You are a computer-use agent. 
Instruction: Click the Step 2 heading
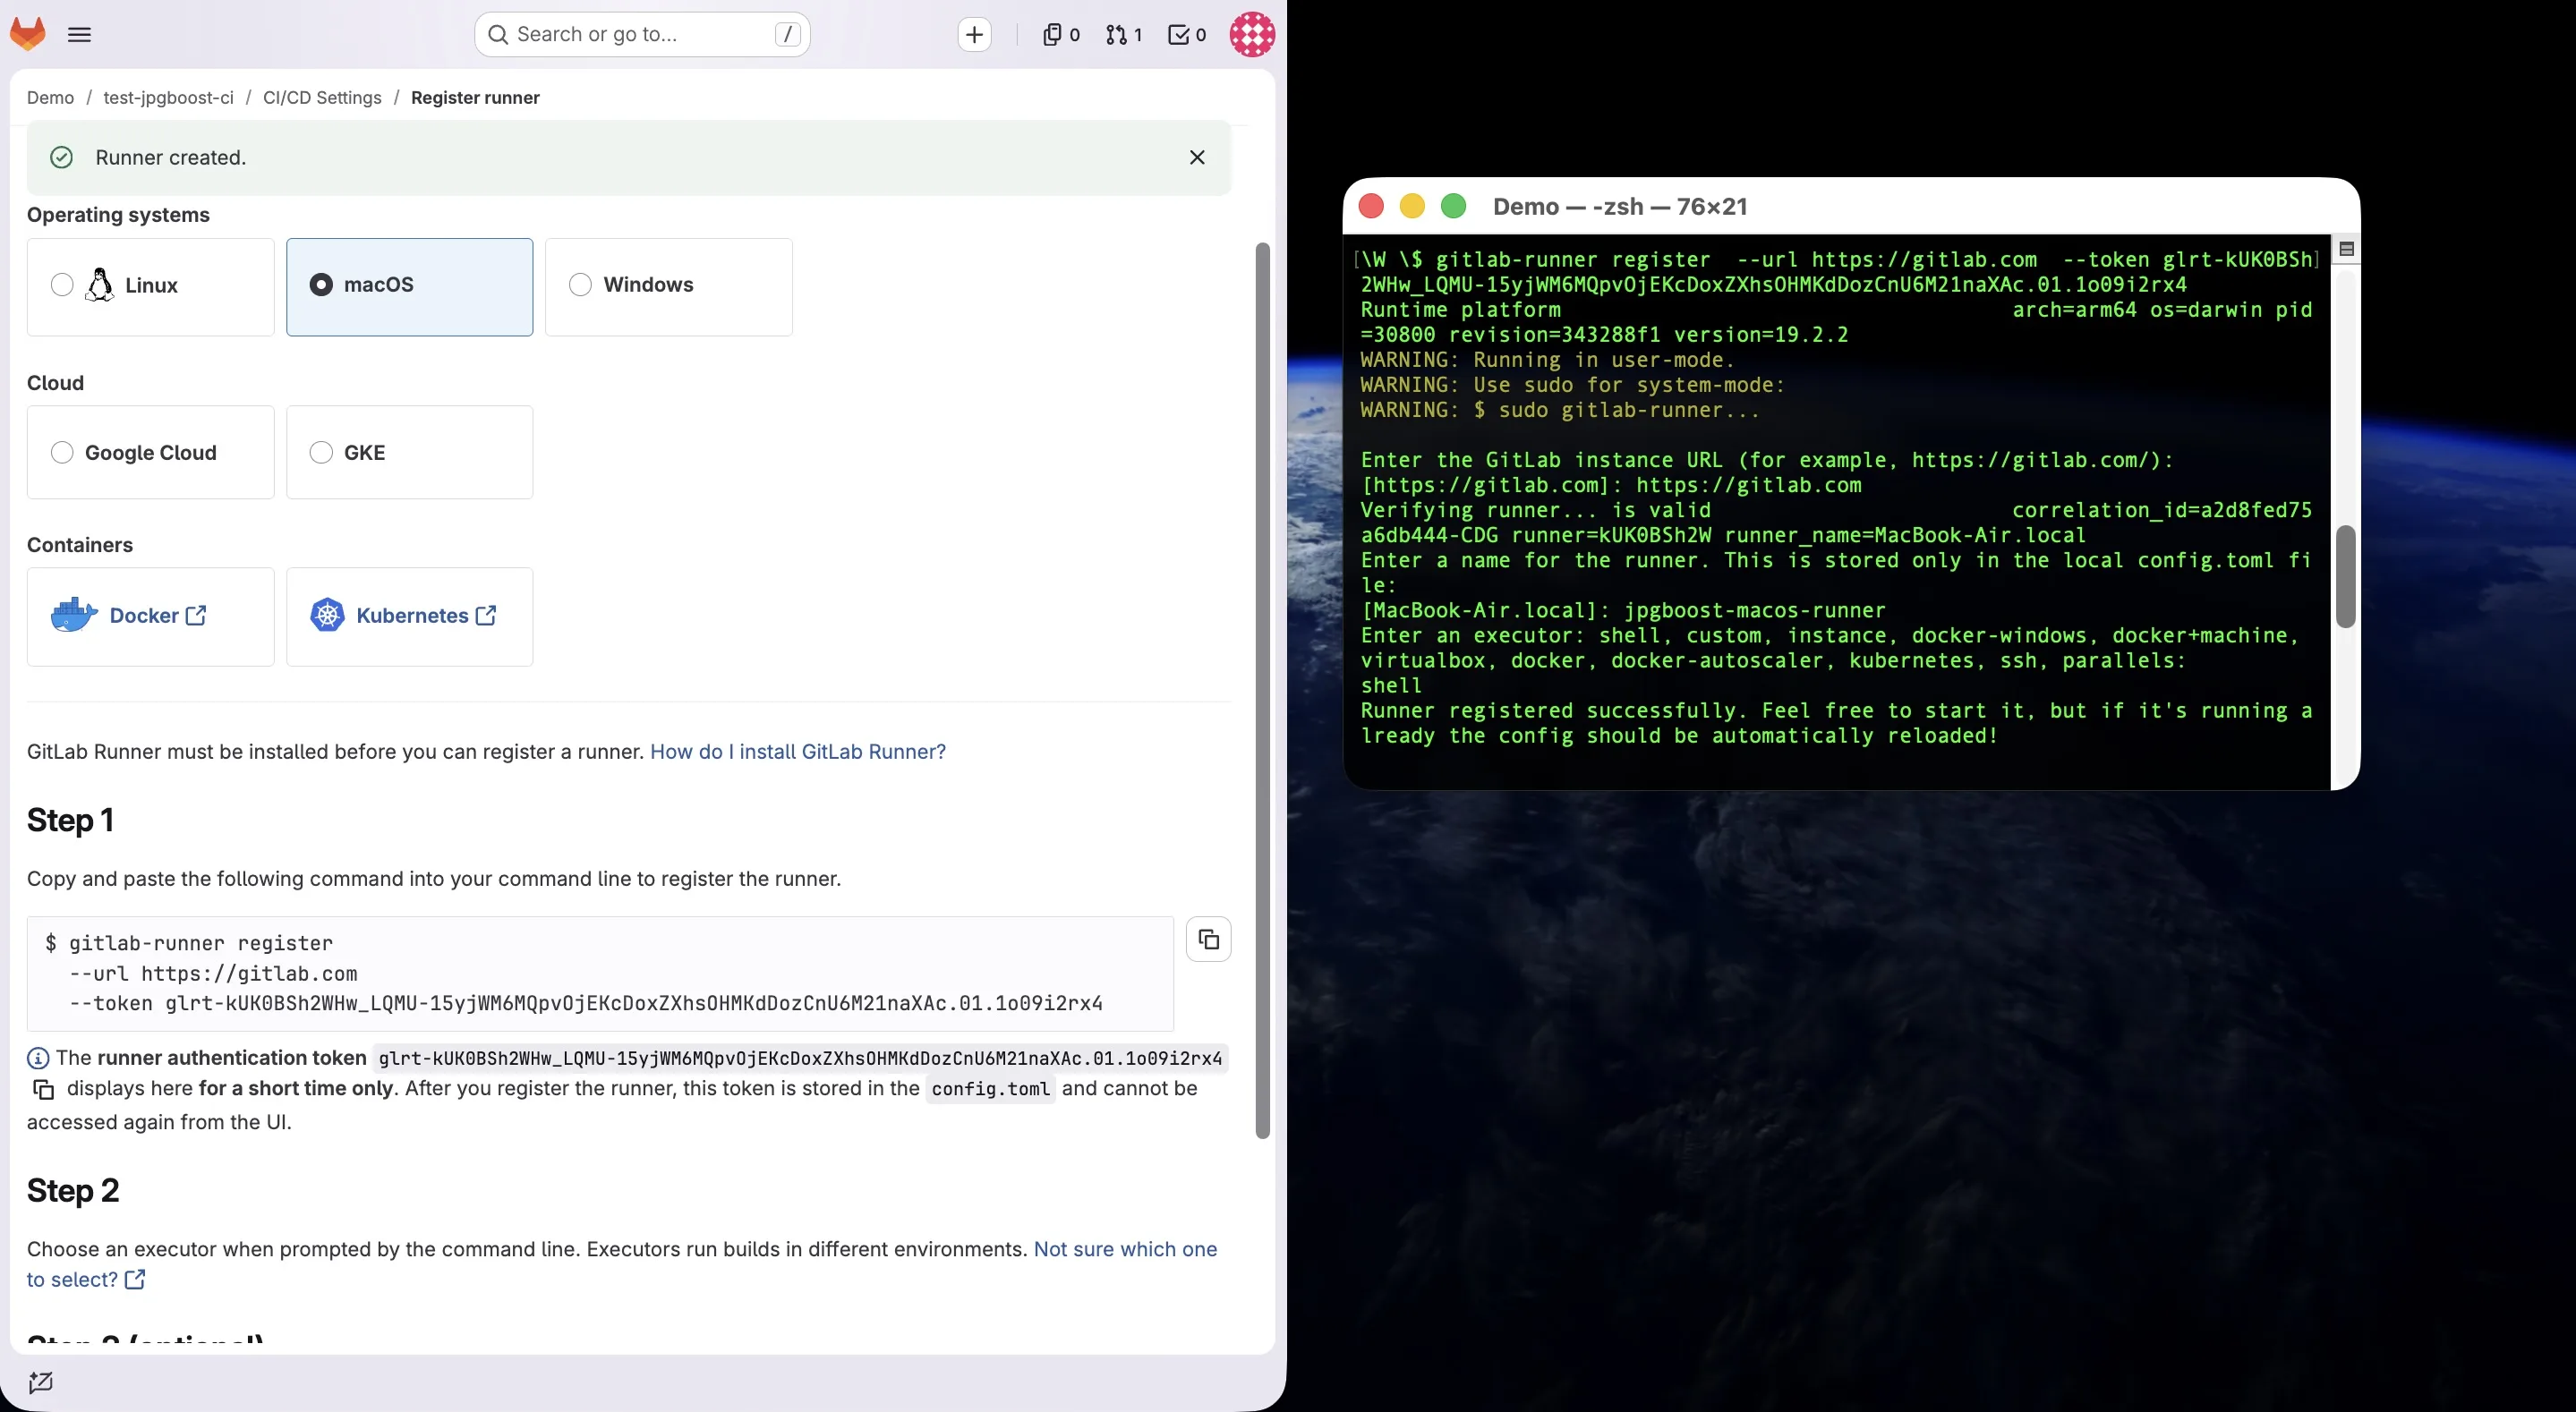pyautogui.click(x=73, y=1190)
